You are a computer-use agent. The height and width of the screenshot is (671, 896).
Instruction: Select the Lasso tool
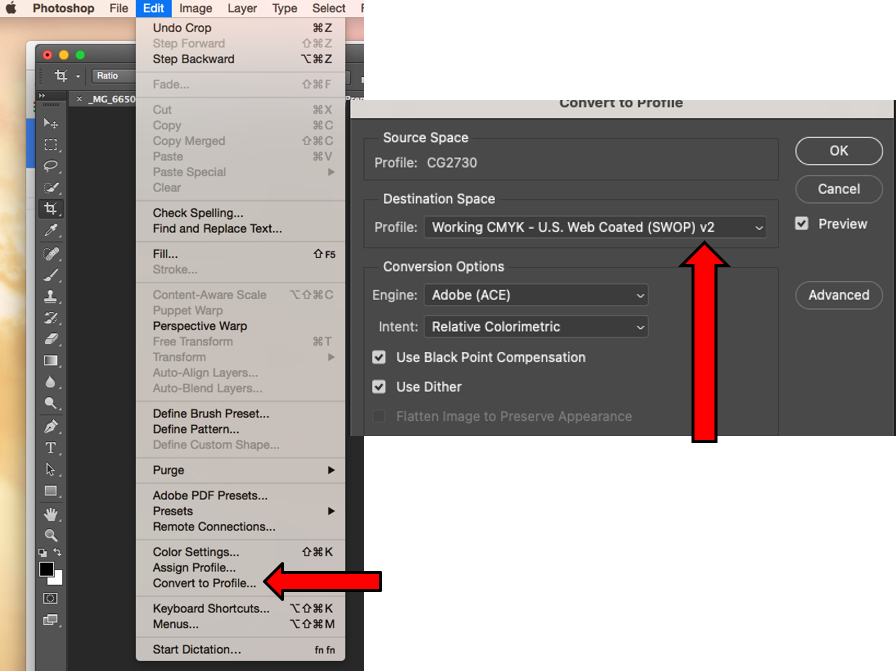click(50, 166)
